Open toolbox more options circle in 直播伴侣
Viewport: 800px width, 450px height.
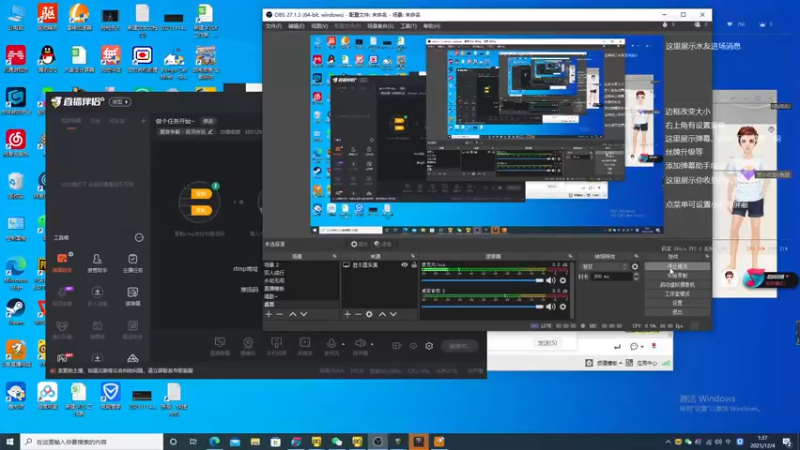(x=139, y=238)
